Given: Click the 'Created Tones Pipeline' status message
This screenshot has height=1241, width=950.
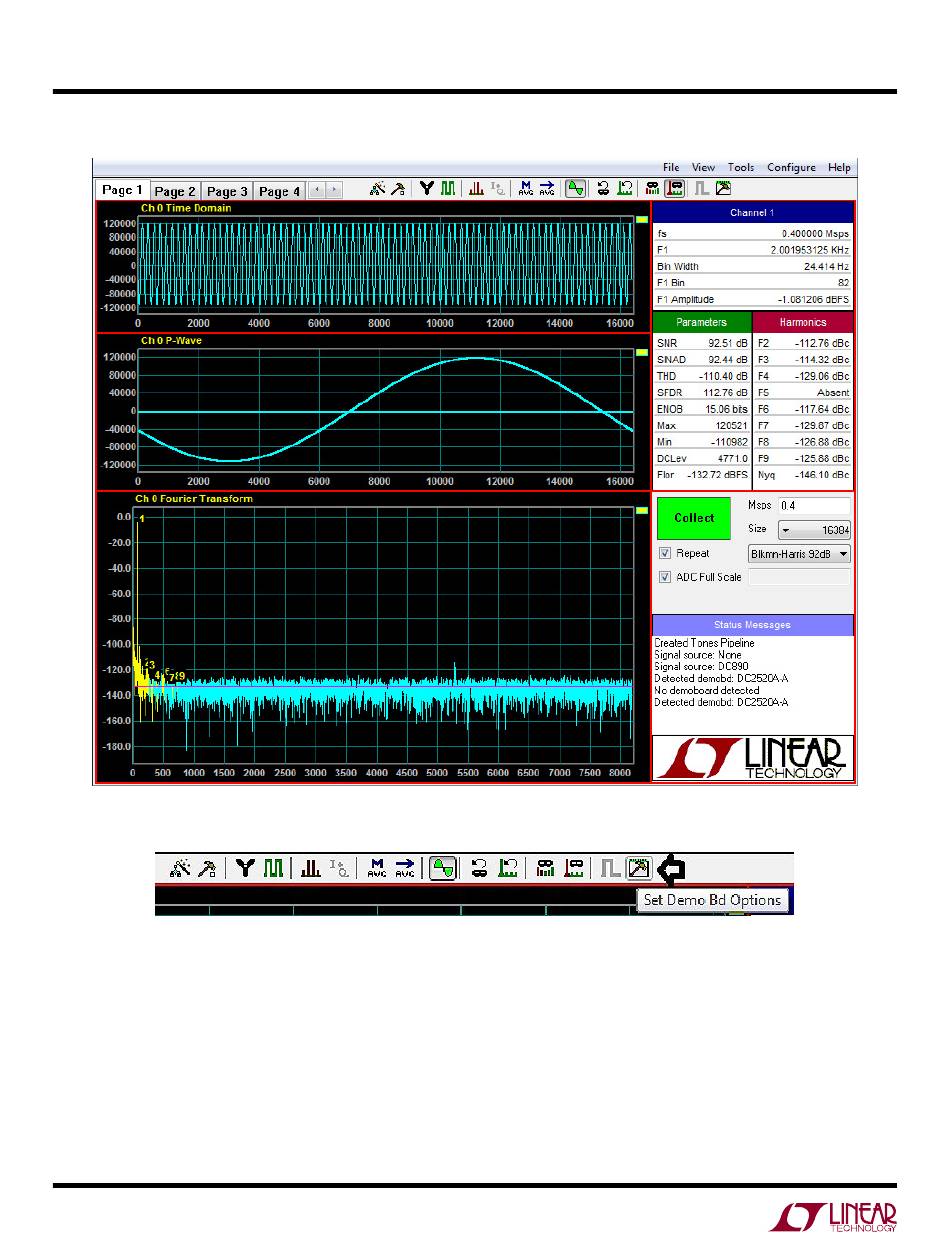Looking at the screenshot, I should pyautogui.click(x=704, y=643).
